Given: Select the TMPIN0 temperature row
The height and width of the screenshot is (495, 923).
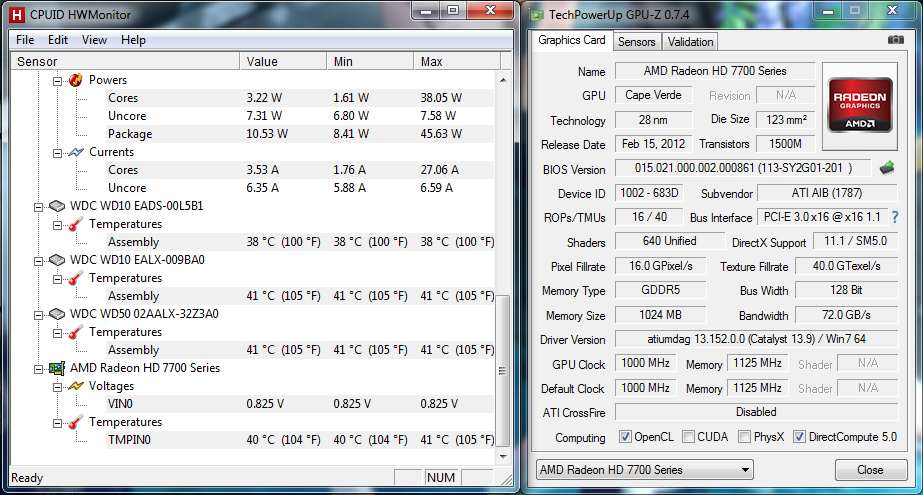Looking at the screenshot, I should tap(300, 440).
